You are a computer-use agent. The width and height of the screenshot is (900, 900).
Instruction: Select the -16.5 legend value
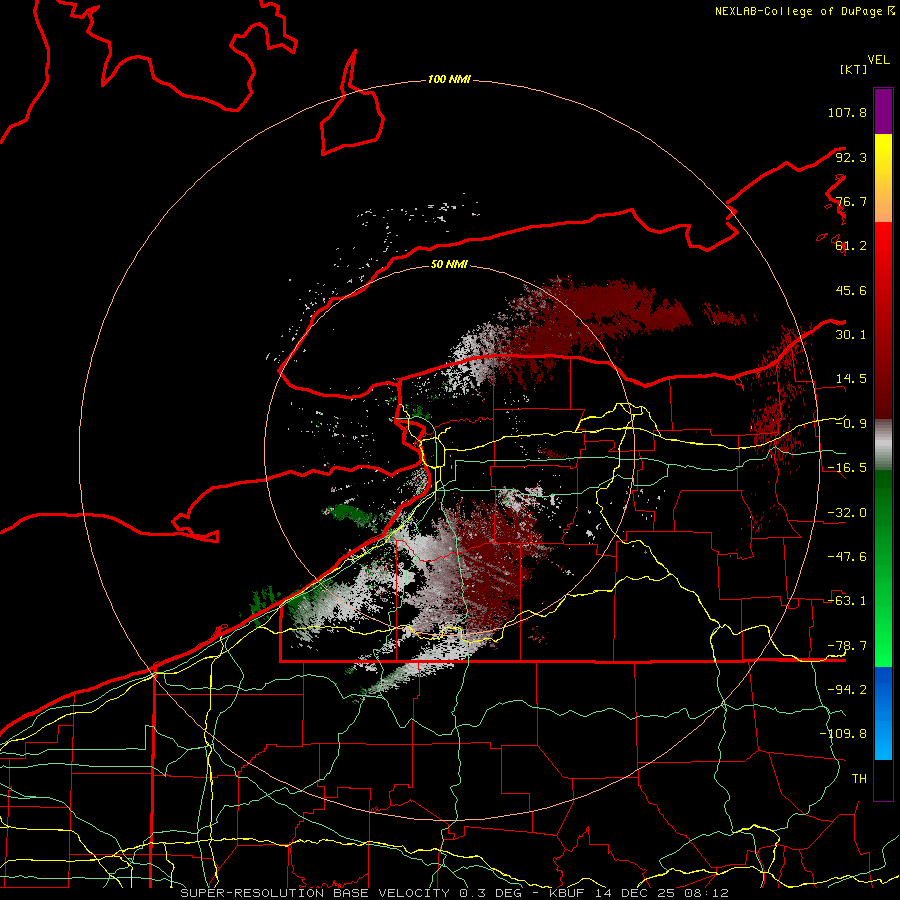[x=847, y=468]
